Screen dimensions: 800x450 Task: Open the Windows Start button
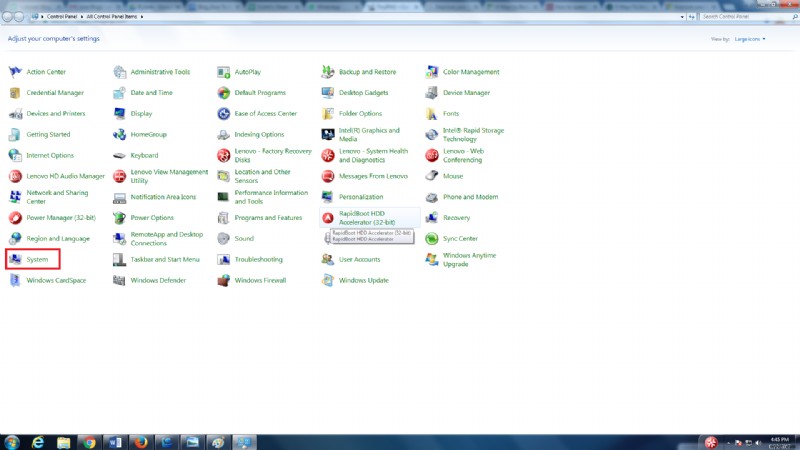tap(12, 442)
